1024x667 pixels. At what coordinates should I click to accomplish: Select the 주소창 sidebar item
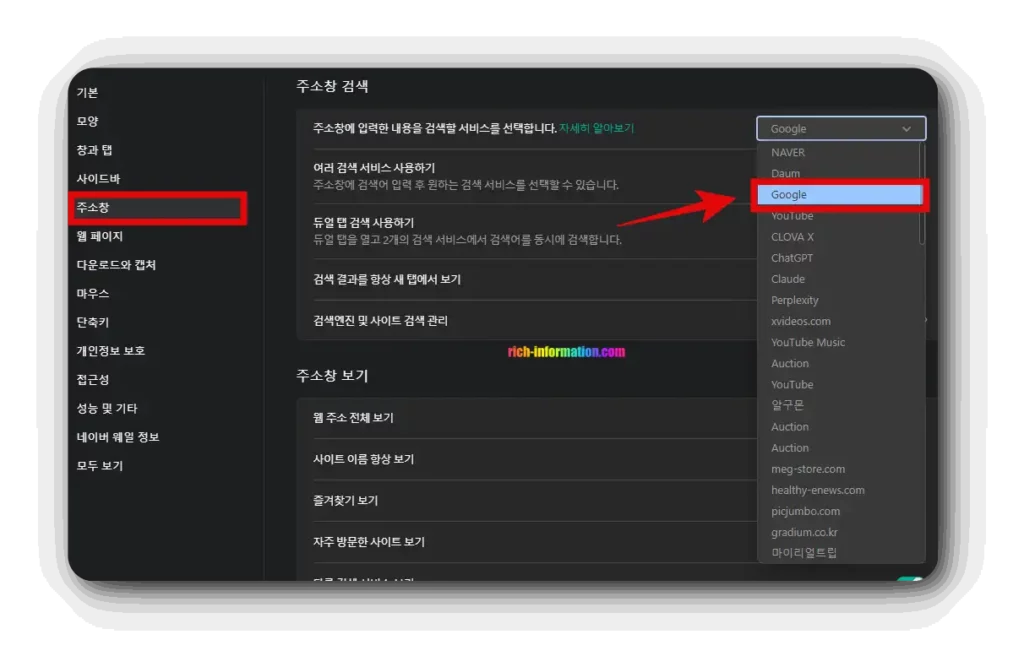pyautogui.click(x=157, y=208)
